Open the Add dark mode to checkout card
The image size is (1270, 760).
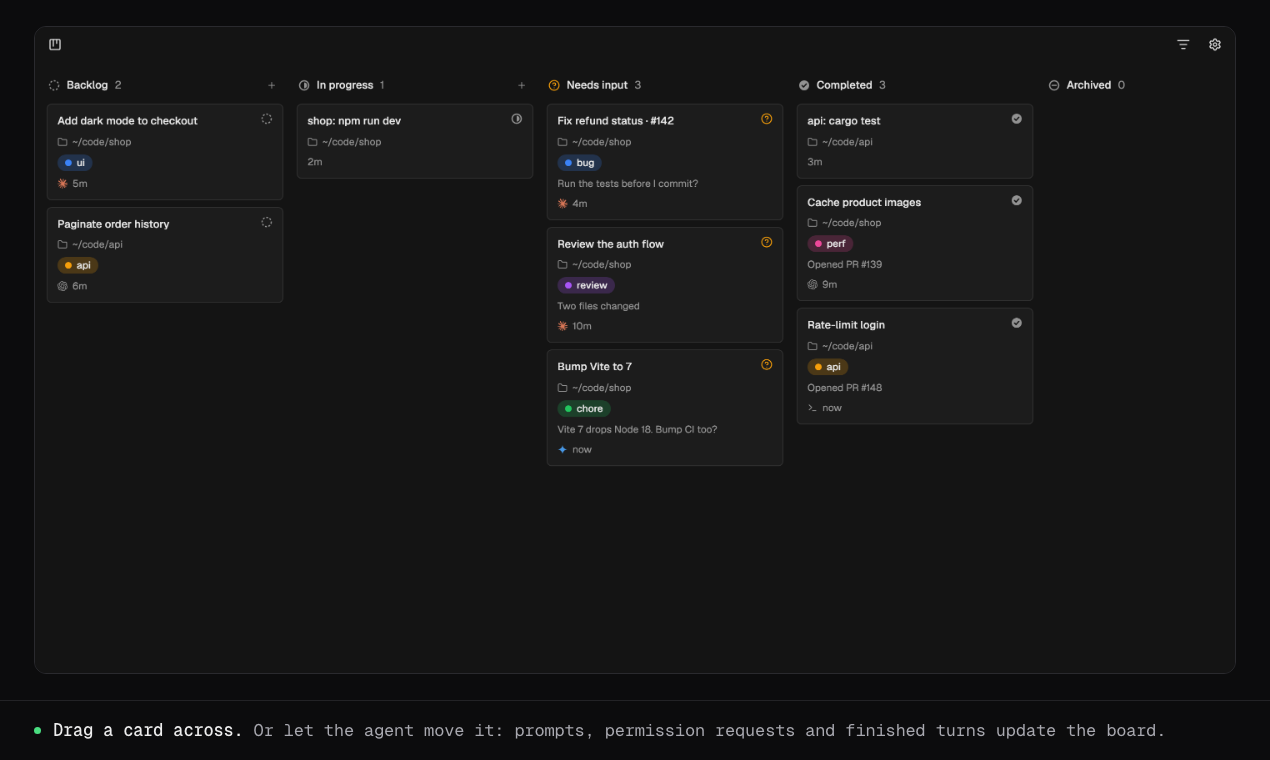(165, 152)
